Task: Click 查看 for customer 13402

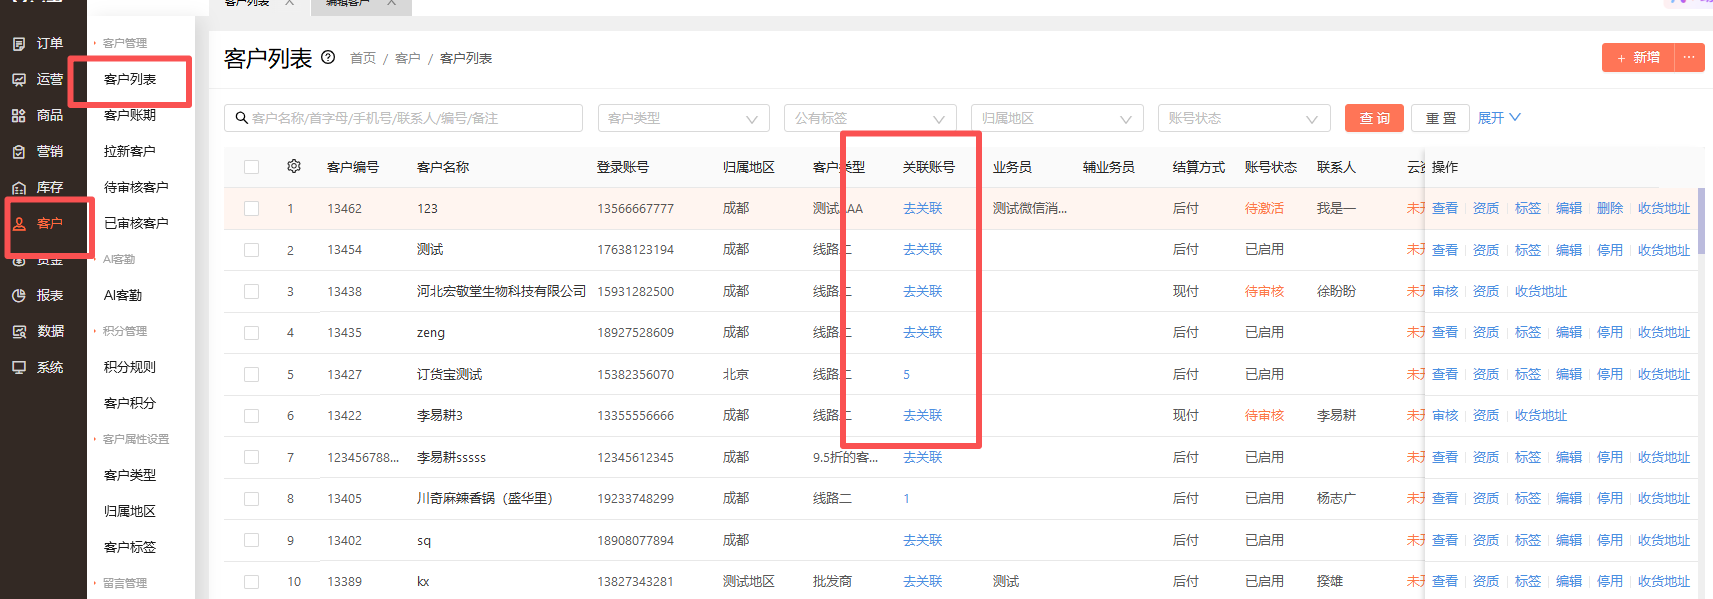Action: tap(1445, 540)
